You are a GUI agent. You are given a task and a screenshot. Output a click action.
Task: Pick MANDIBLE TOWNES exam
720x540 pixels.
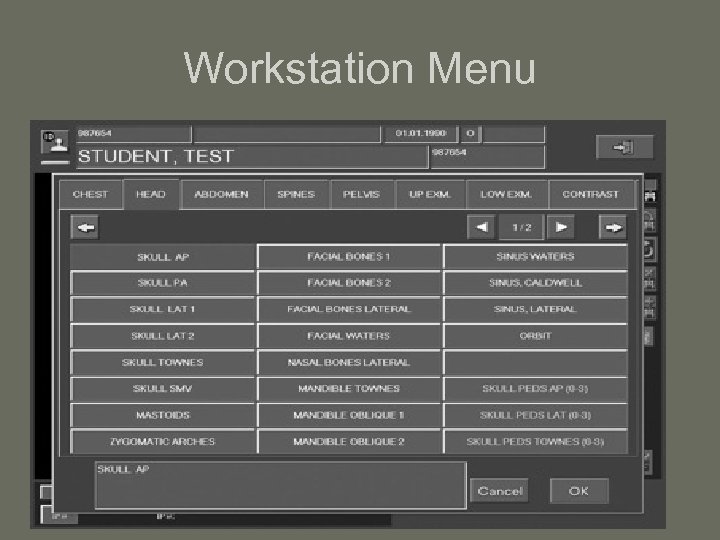pyautogui.click(x=349, y=389)
